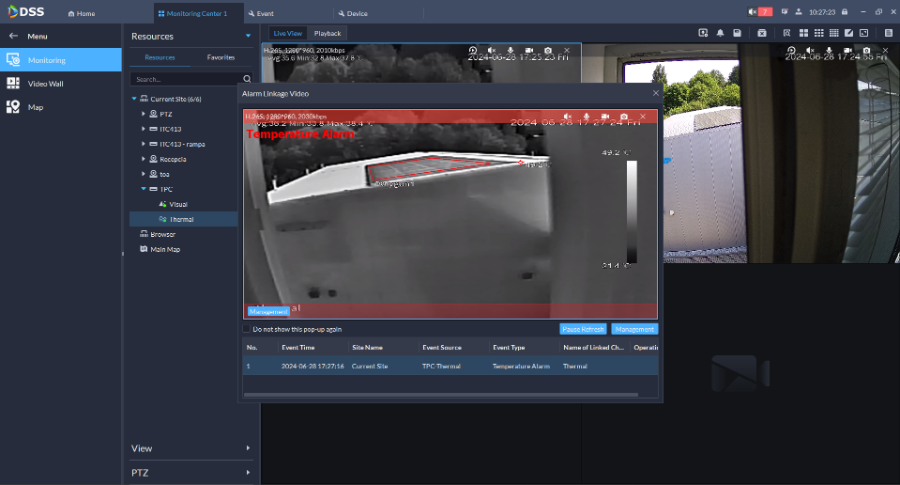This screenshot has width=900, height=485.
Task: Open the Favorites tab
Action: click(221, 58)
